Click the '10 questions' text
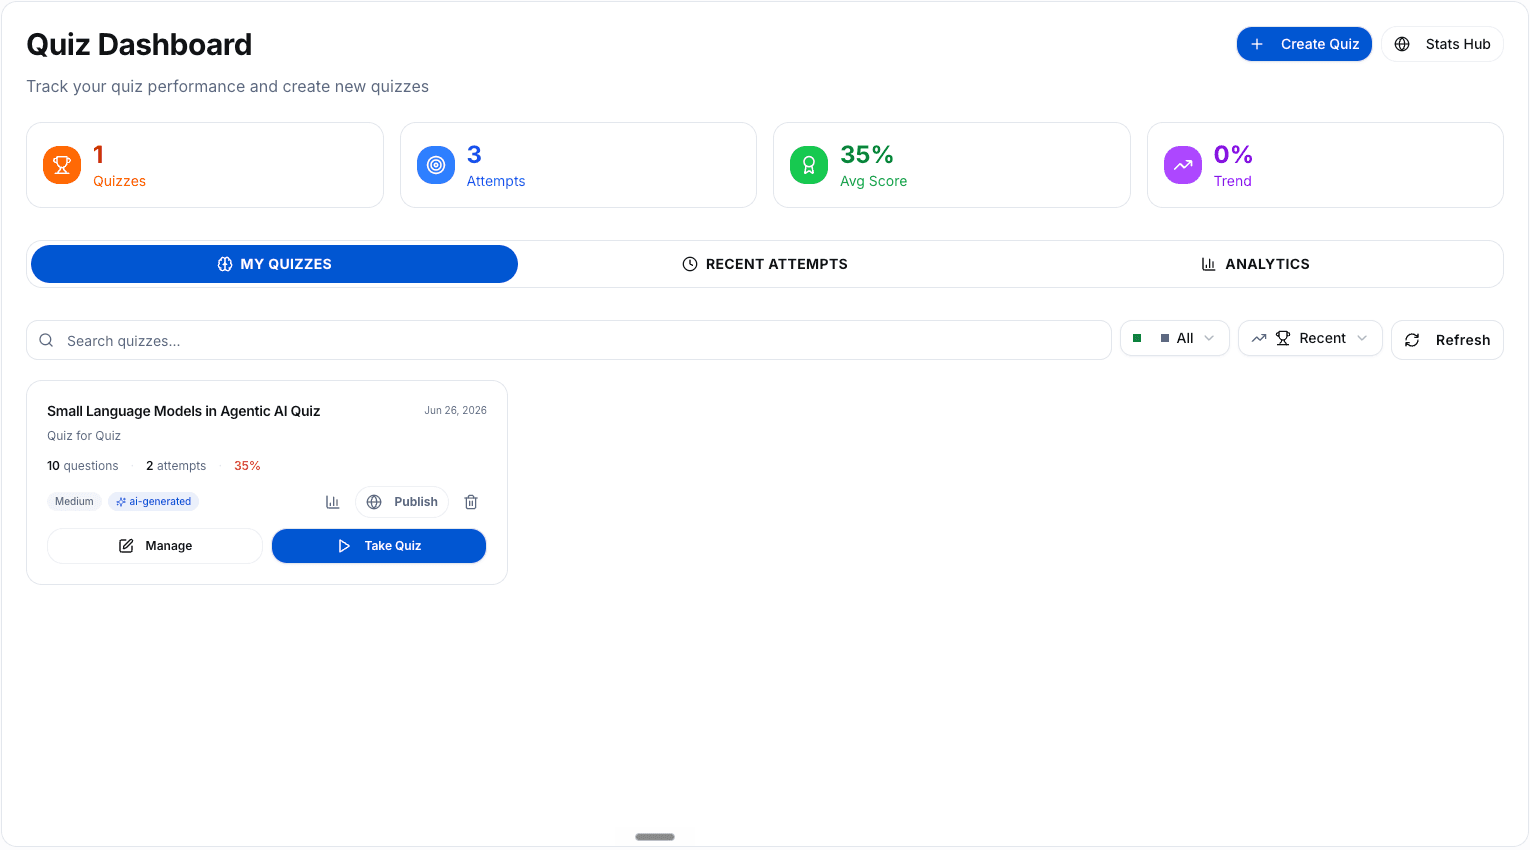Screen dimensions: 1530x850 pyautogui.click(x=83, y=466)
